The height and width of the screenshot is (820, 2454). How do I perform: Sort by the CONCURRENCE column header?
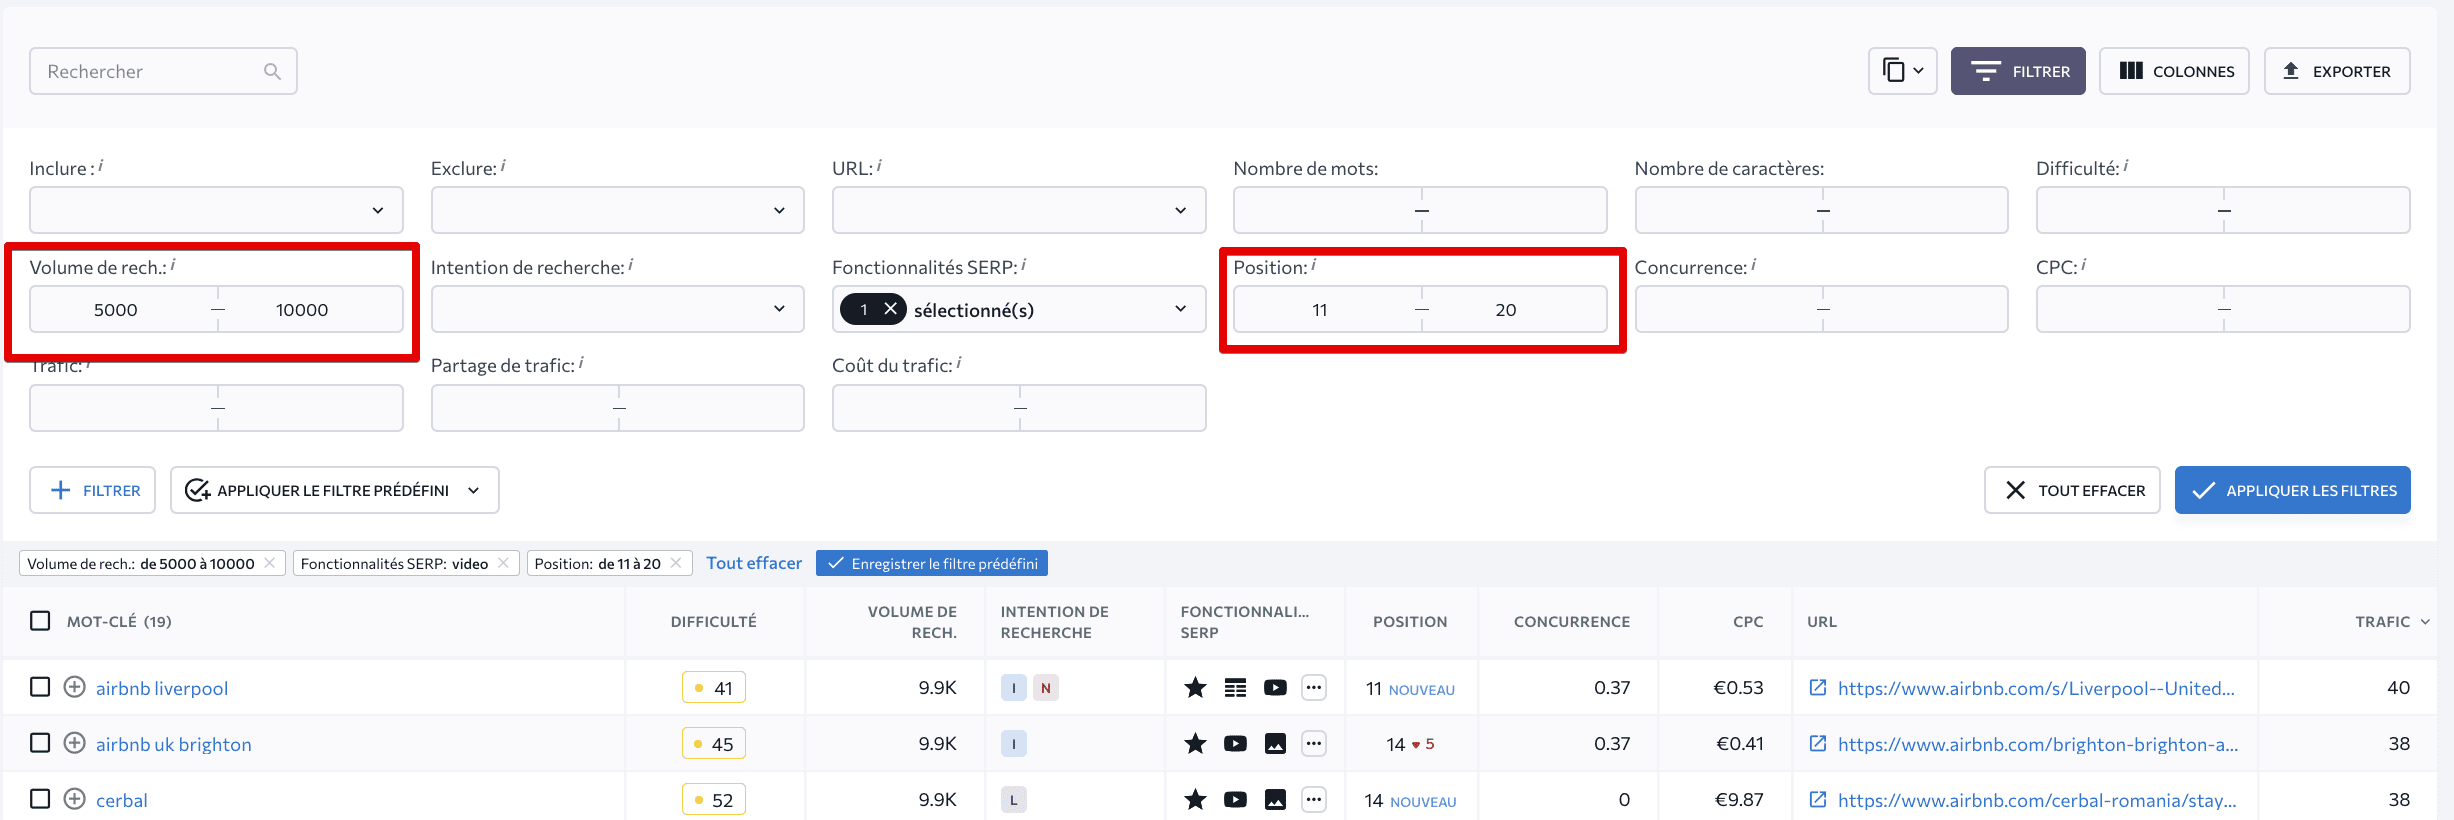click(x=1572, y=621)
